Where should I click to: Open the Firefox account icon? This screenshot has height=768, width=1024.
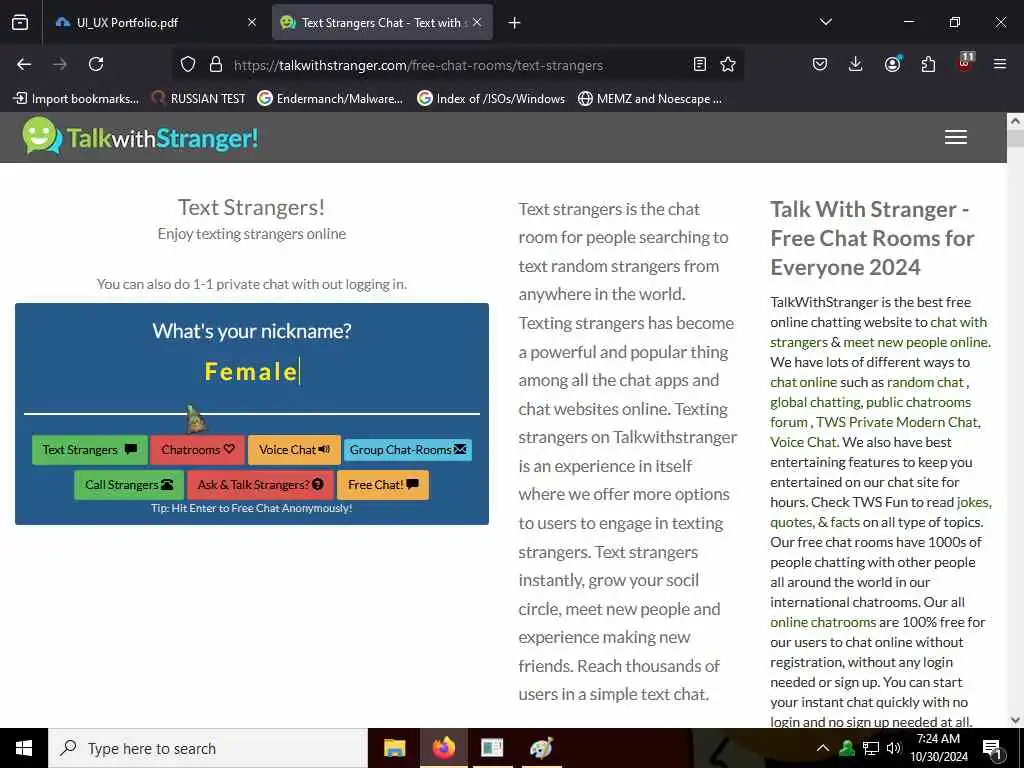click(892, 64)
